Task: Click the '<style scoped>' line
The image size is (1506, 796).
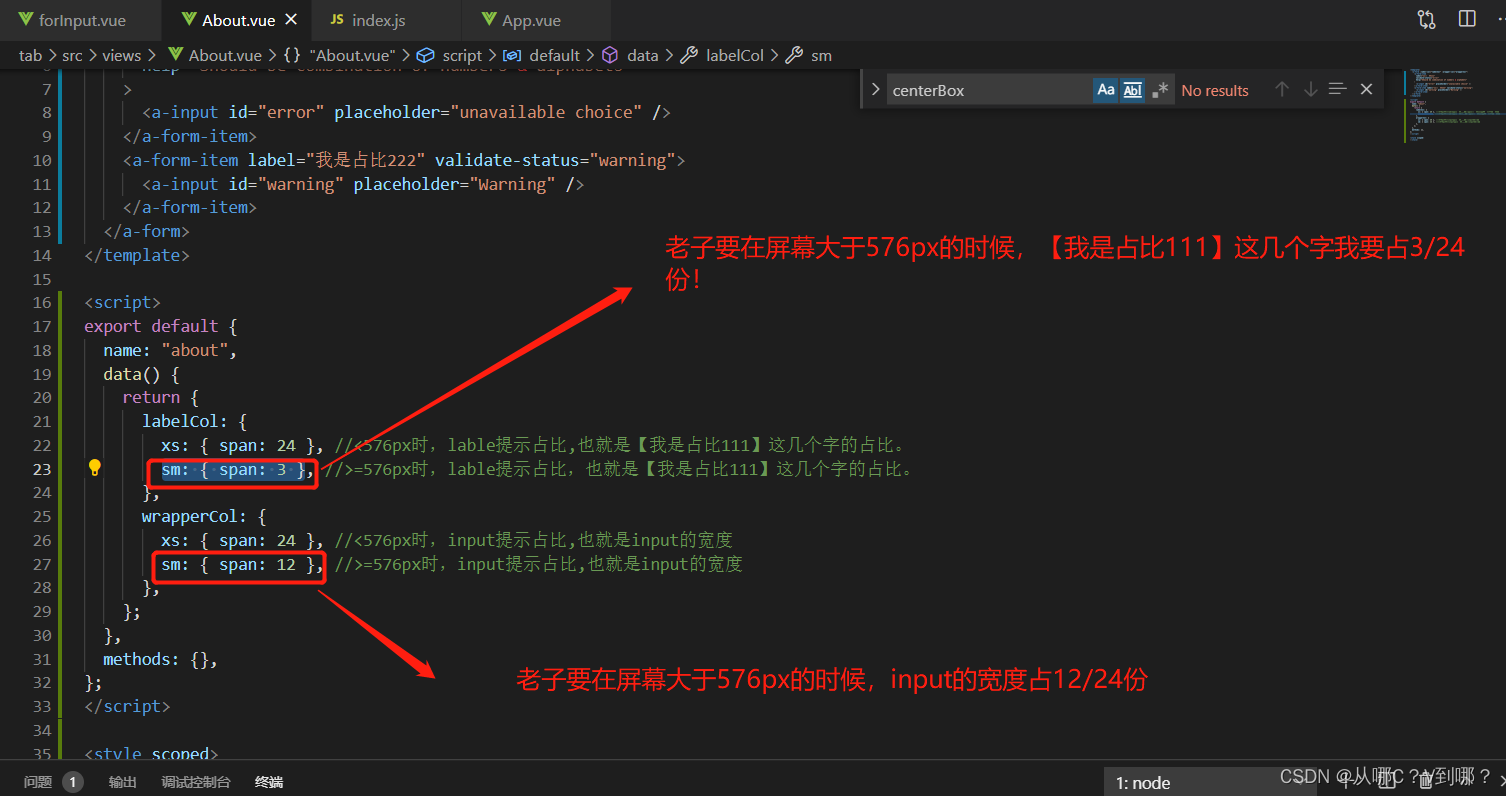Action: click(151, 754)
